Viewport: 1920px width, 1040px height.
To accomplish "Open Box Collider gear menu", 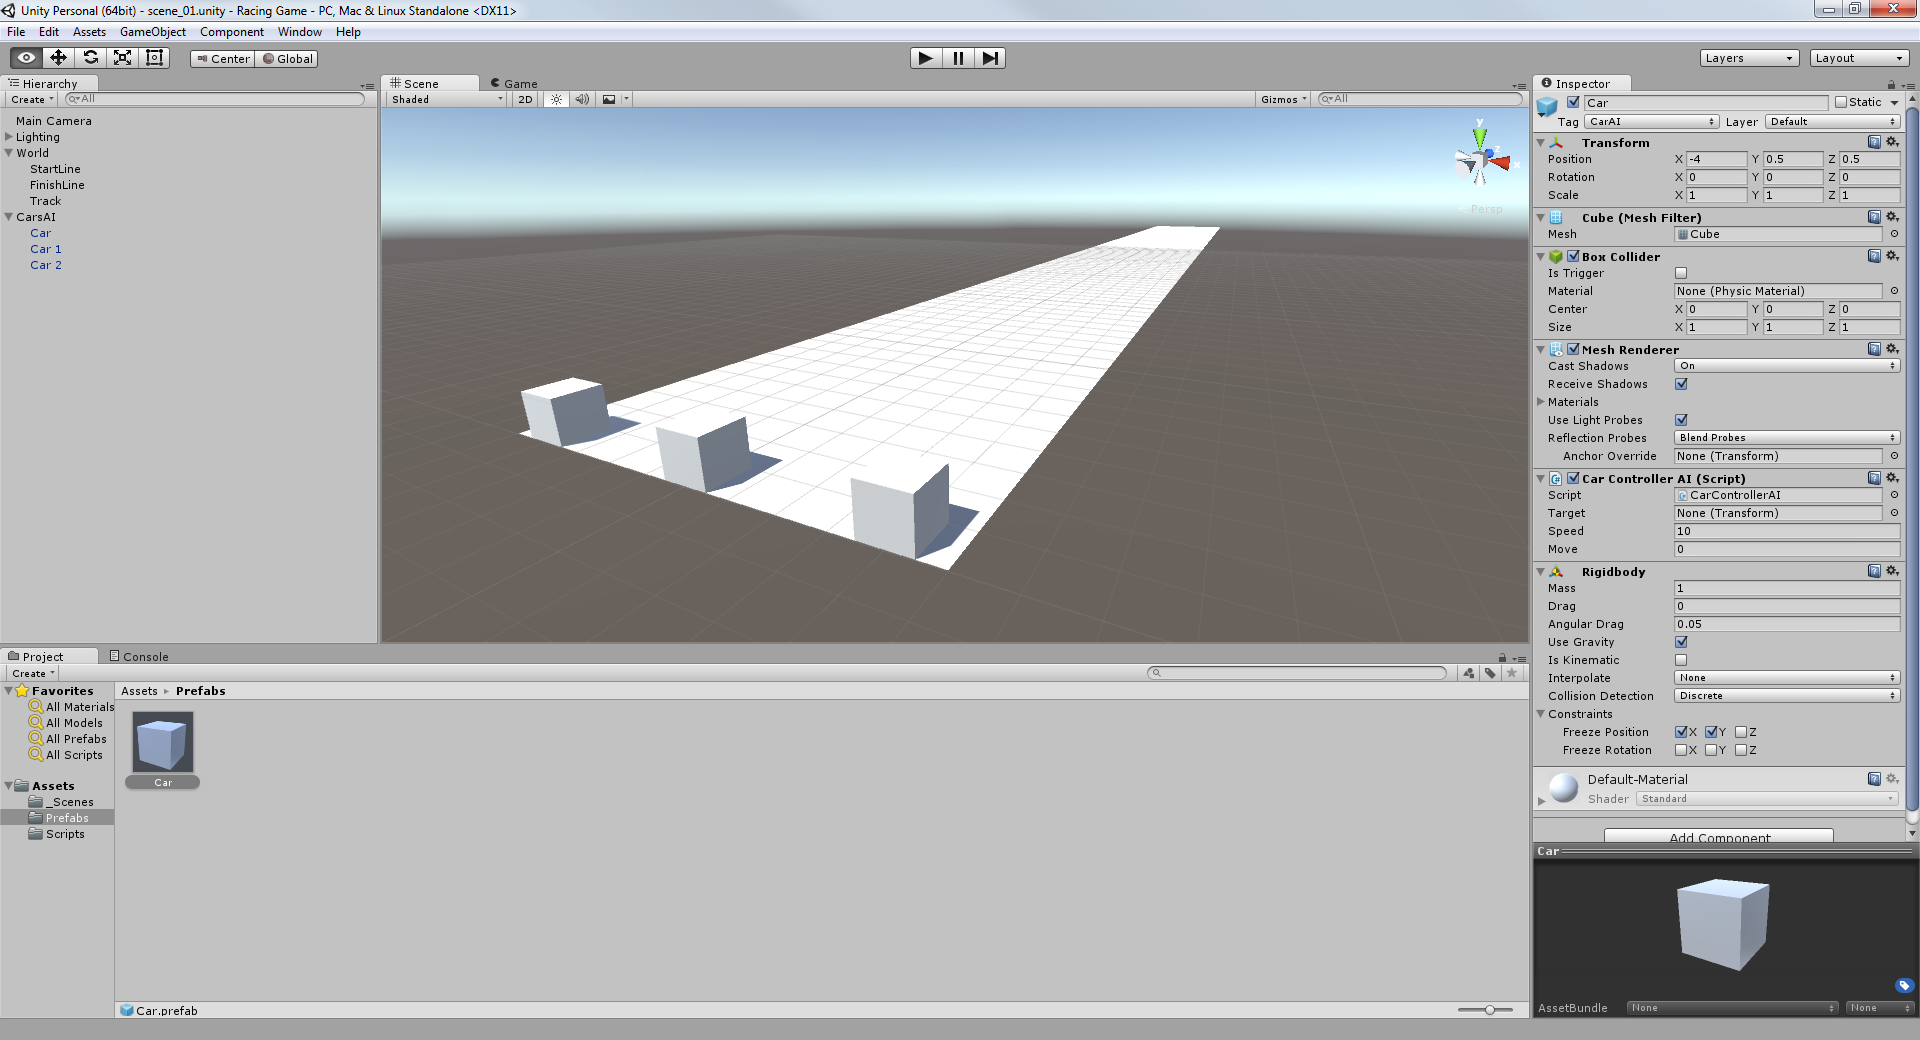I will click(1892, 256).
